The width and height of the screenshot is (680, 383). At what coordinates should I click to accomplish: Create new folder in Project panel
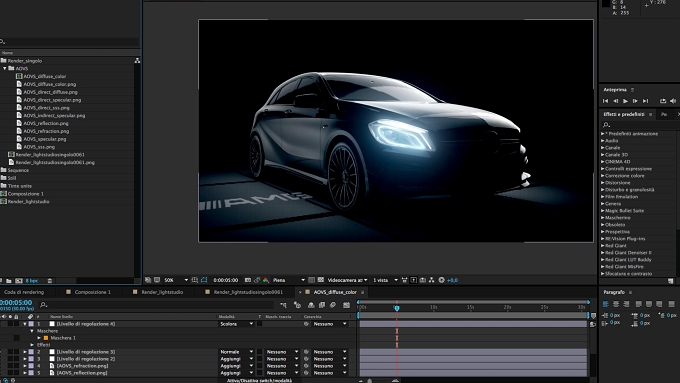tap(9, 281)
